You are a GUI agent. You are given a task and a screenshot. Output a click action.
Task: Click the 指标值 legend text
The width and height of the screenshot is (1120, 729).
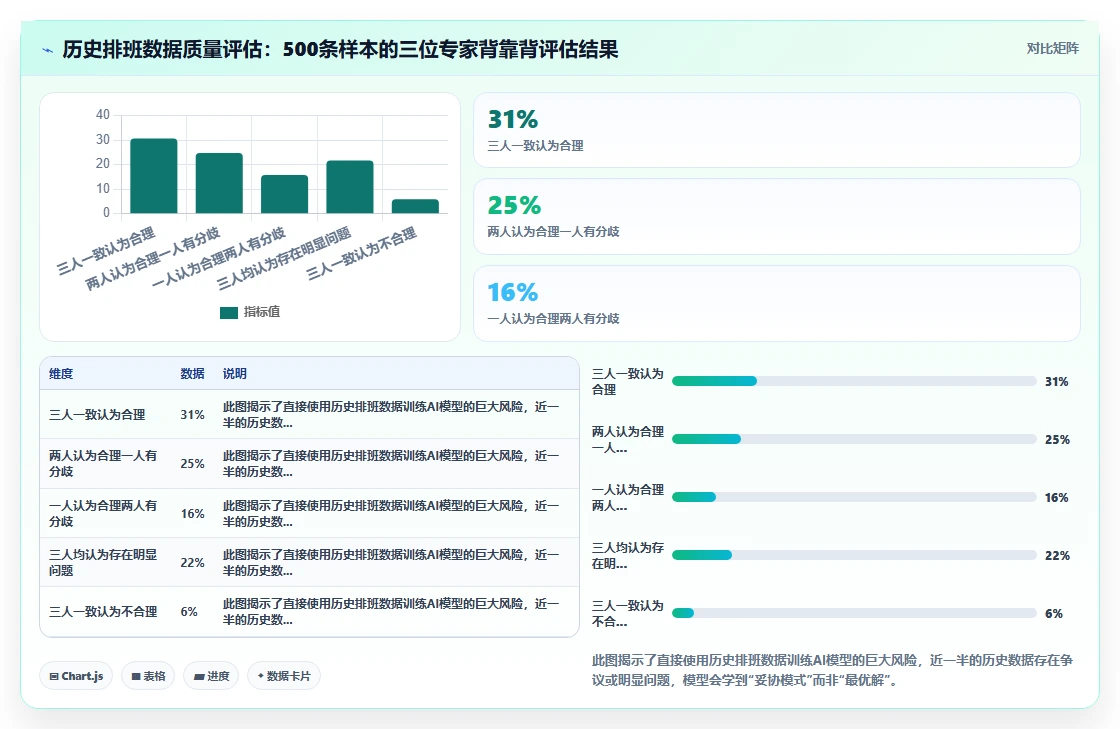261,312
